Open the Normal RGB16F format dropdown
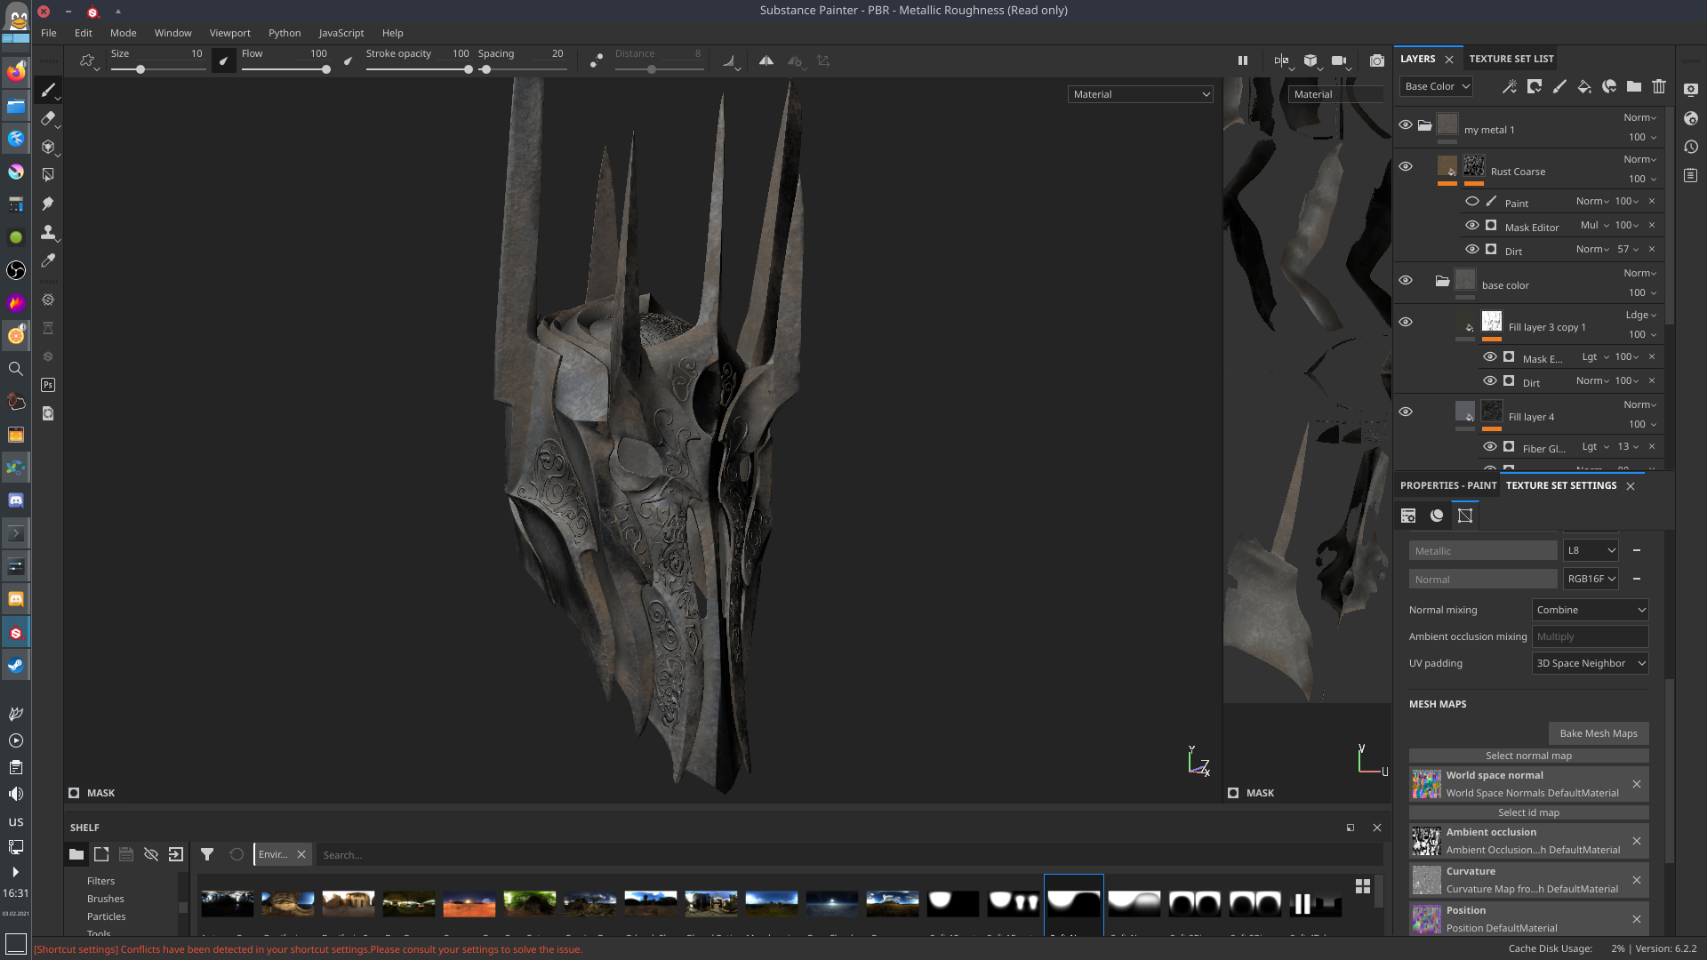 [1590, 579]
